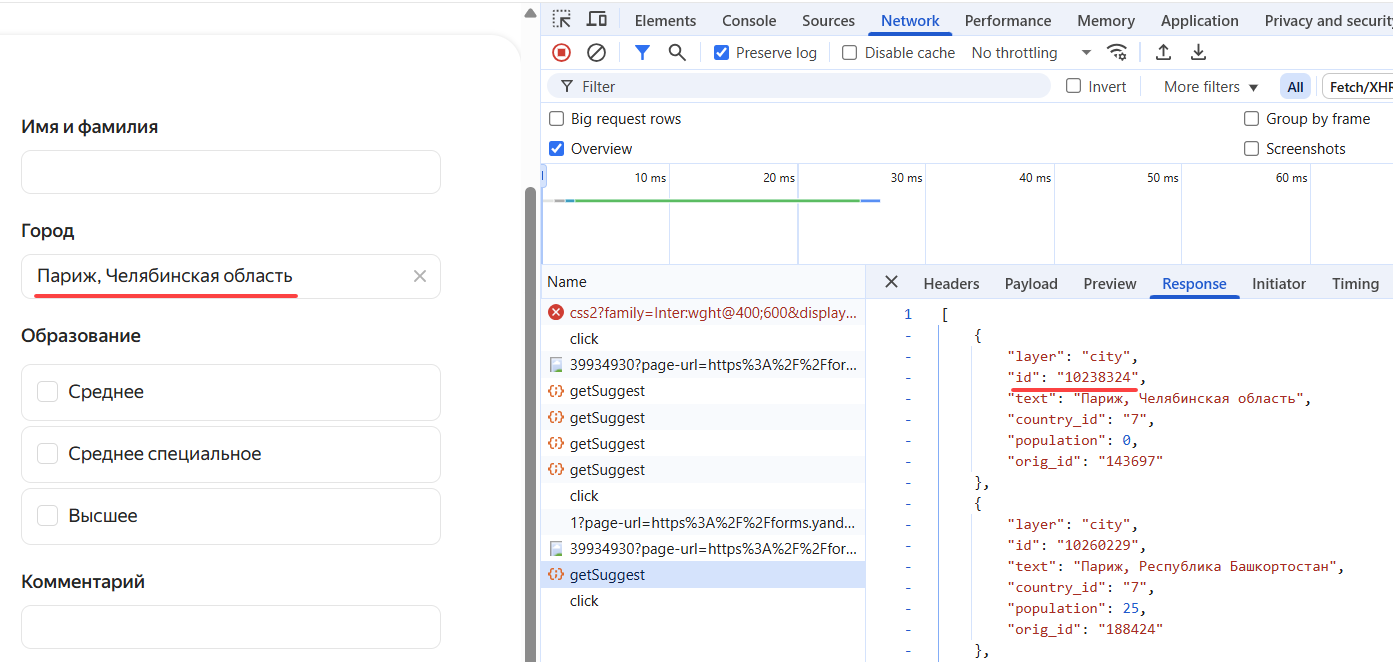Image resolution: width=1393 pixels, height=662 pixels.
Task: Expand the More filters dropdown
Action: [1210, 87]
